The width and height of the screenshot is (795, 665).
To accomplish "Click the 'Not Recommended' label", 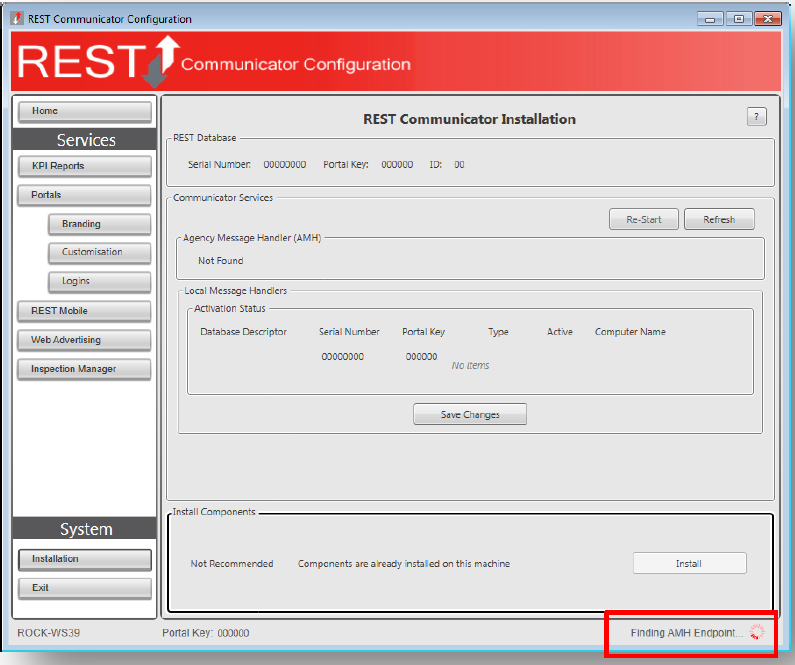I will (232, 564).
